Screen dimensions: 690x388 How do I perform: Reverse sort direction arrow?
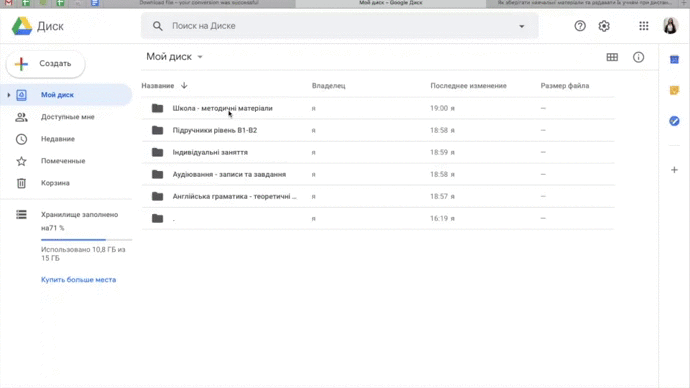[x=184, y=85]
